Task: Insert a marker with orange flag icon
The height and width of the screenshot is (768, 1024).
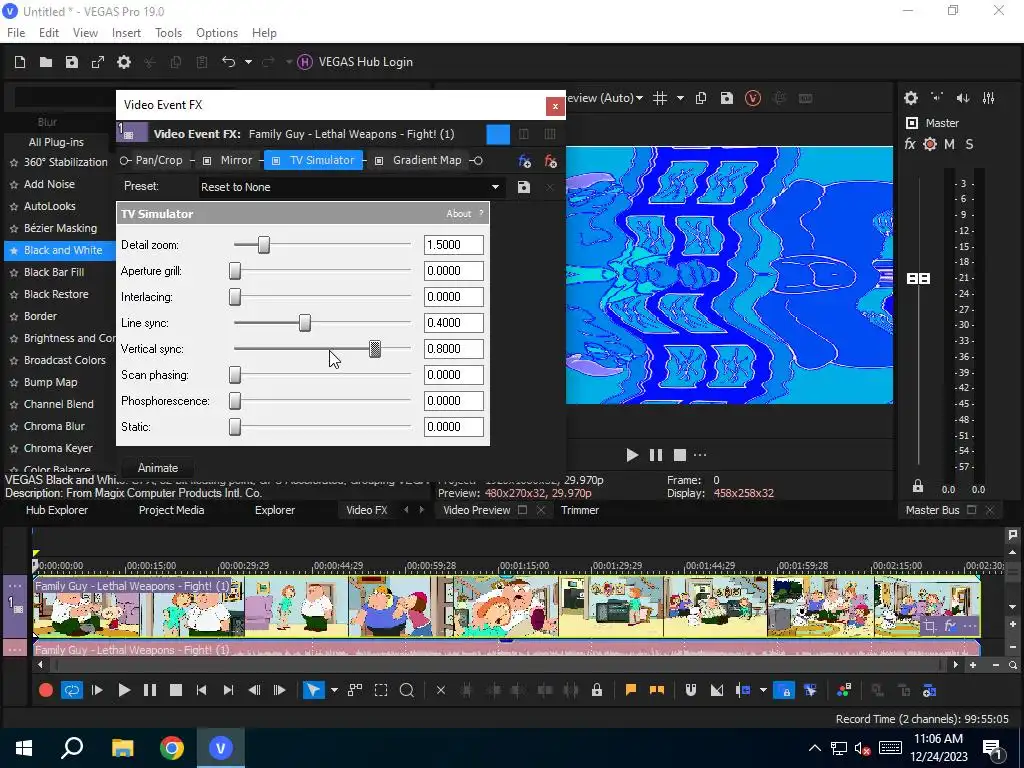Action: point(631,690)
